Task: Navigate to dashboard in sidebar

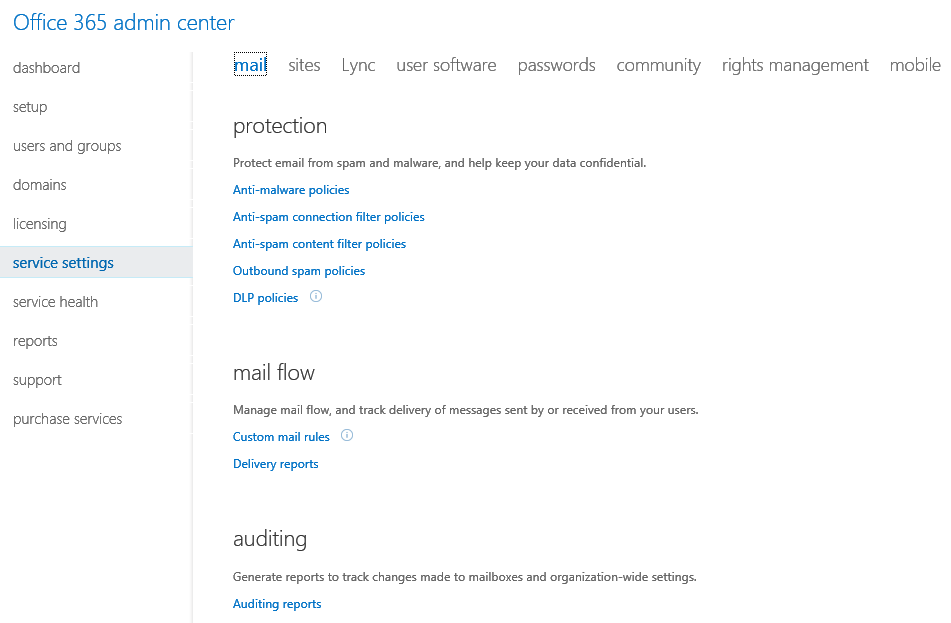Action: pyautogui.click(x=46, y=68)
